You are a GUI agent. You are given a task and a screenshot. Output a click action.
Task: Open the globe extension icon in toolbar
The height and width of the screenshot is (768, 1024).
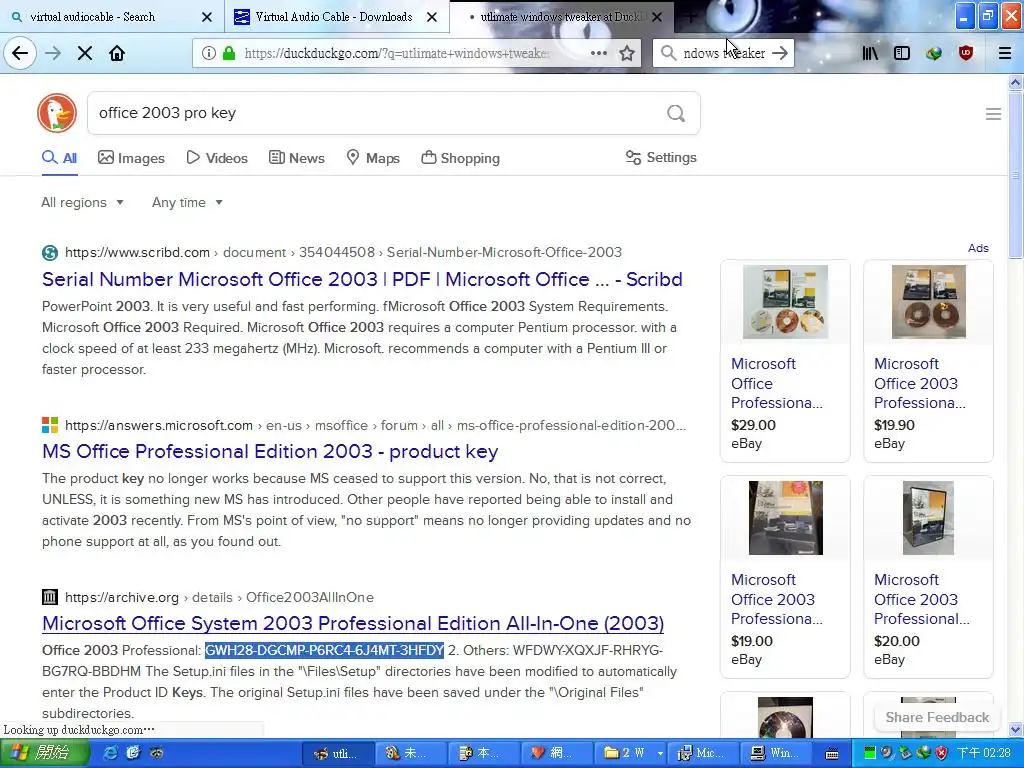click(x=934, y=53)
